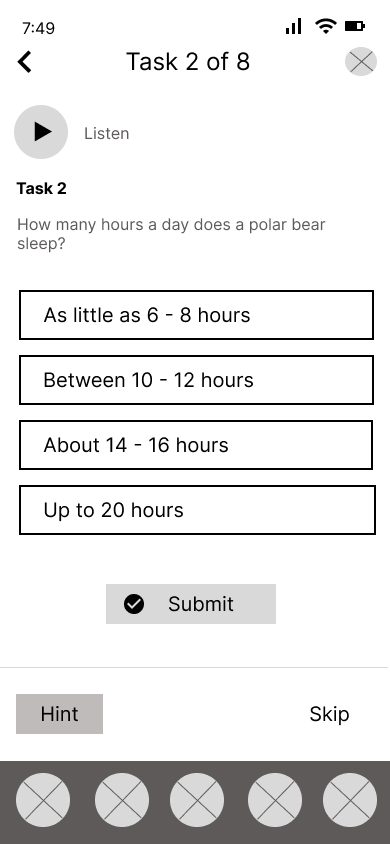
Task: Play the Listen audio clip
Action: point(41,132)
